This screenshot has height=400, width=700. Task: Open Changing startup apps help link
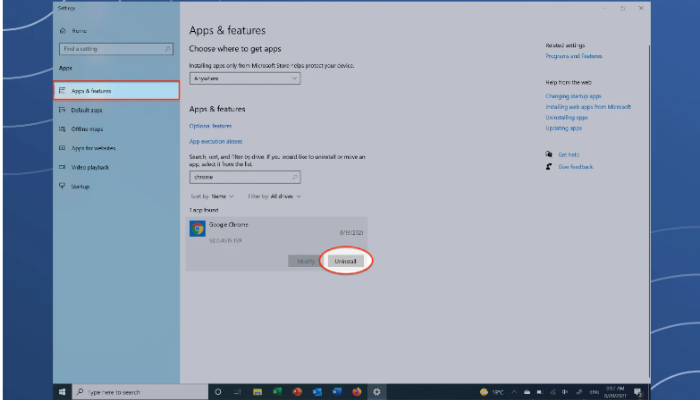[573, 96]
